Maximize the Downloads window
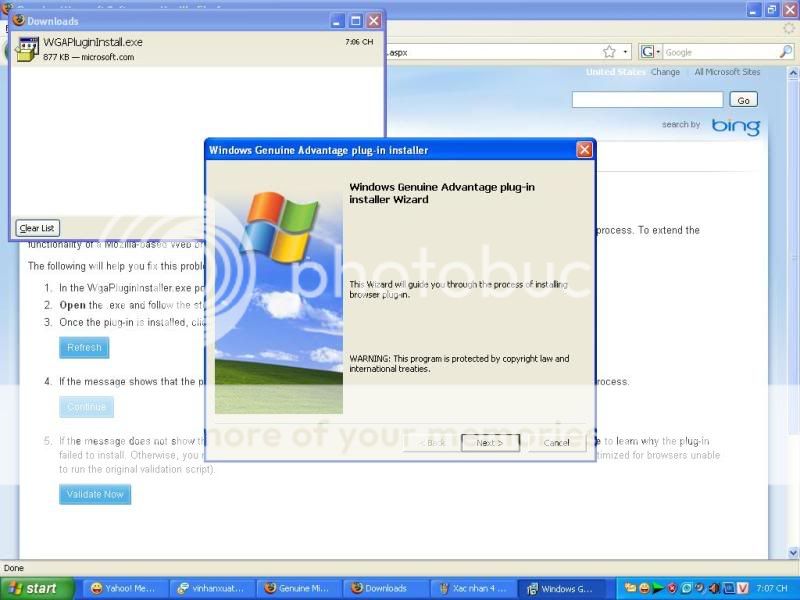800x600 pixels. pos(356,21)
